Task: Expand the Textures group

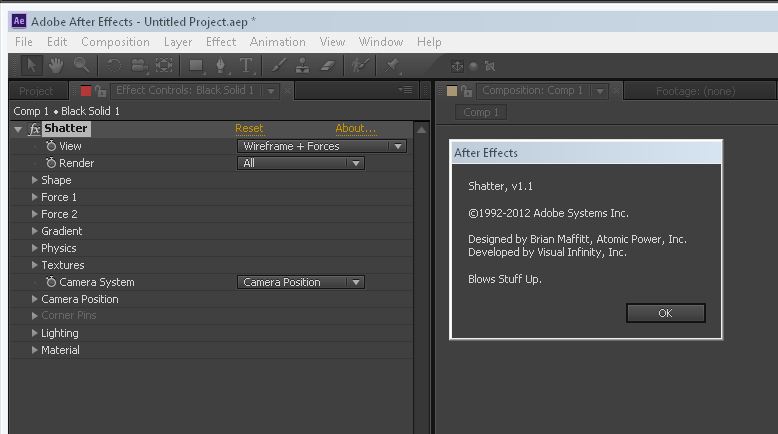Action: [x=34, y=265]
